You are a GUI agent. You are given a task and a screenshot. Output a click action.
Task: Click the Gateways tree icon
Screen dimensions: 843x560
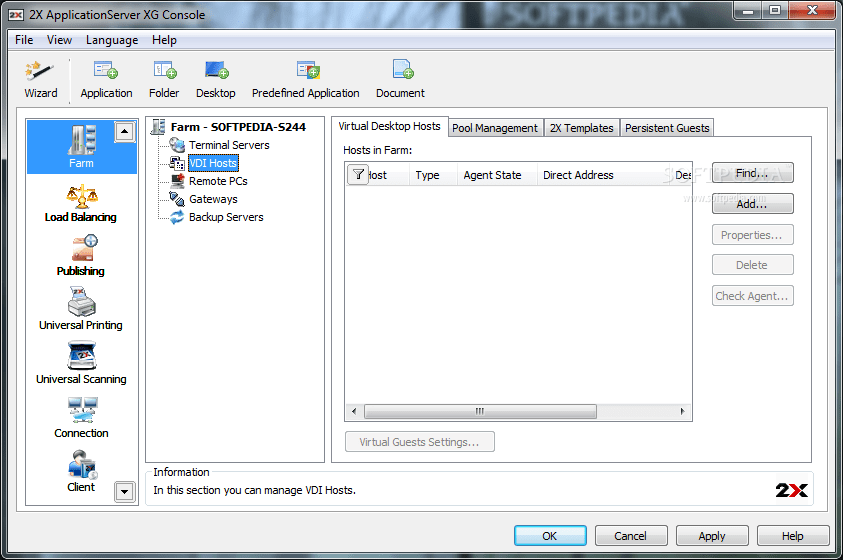177,199
